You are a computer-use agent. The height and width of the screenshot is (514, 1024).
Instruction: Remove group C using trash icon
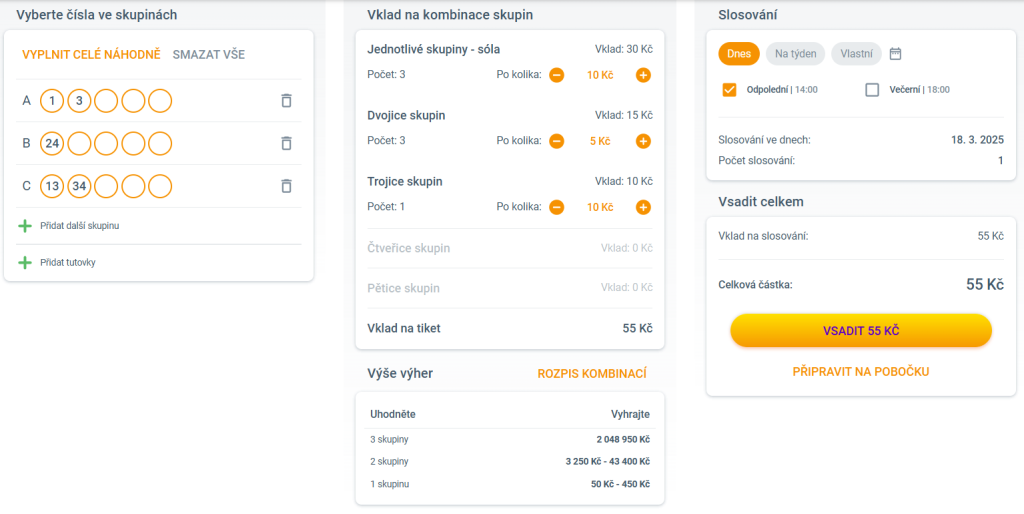pyautogui.click(x=286, y=186)
